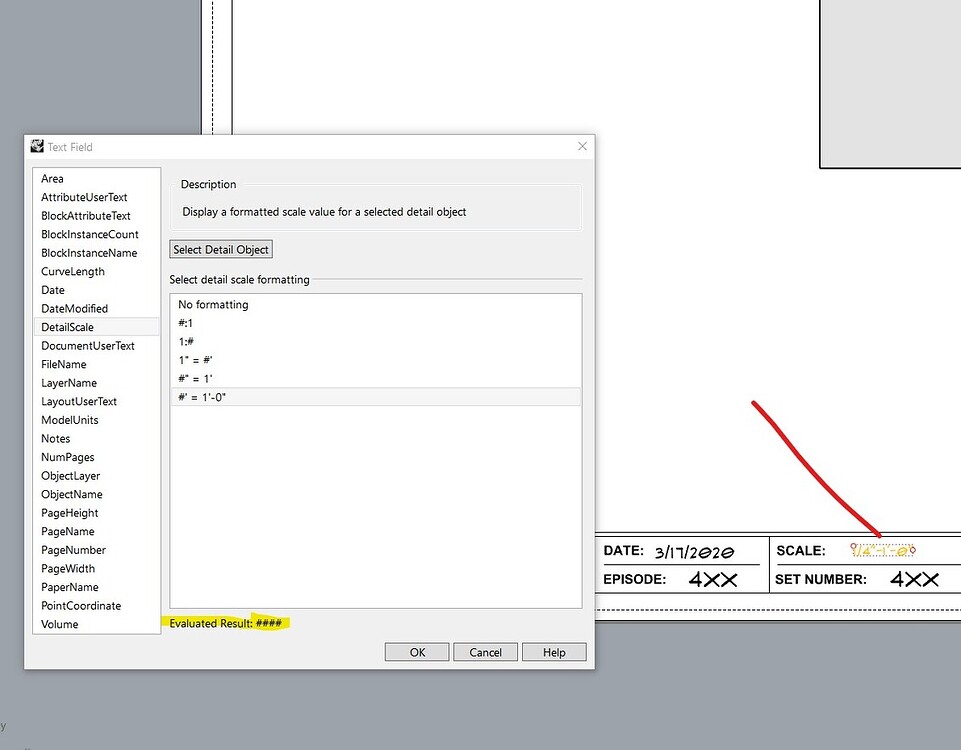The width and height of the screenshot is (961, 750).
Task: Click the Rhino icon in the dialog title bar
Action: point(36,146)
